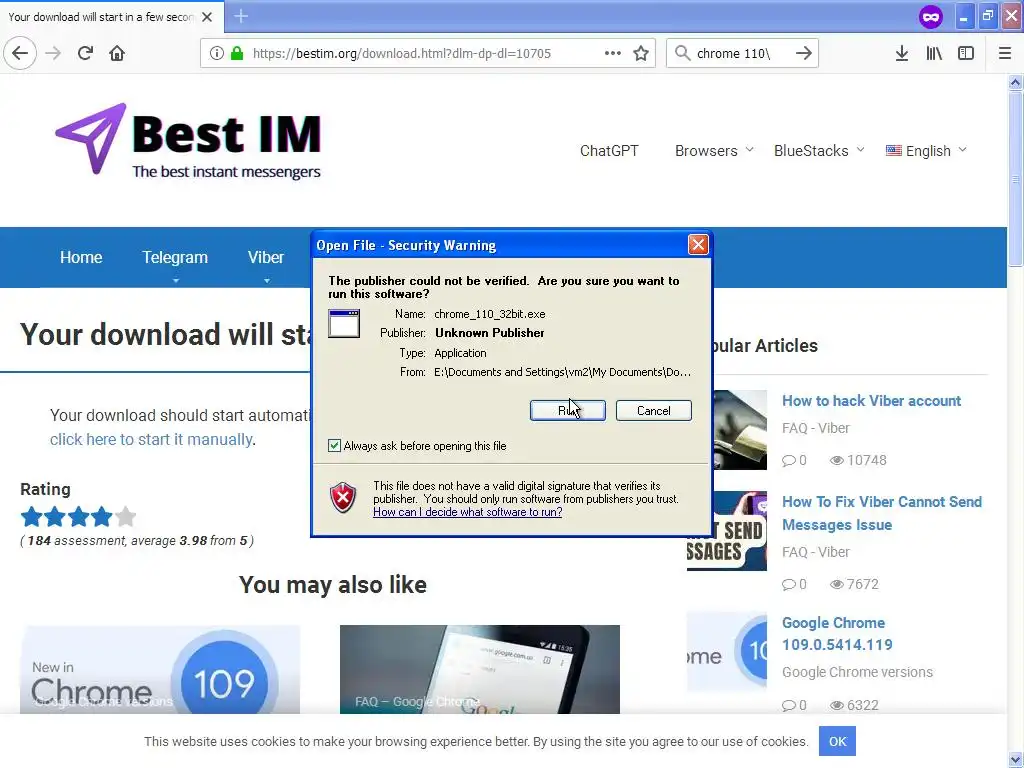The width and height of the screenshot is (1024, 768).
Task: Click the Chrome 109 sidebar article thumbnail
Action: 727,652
